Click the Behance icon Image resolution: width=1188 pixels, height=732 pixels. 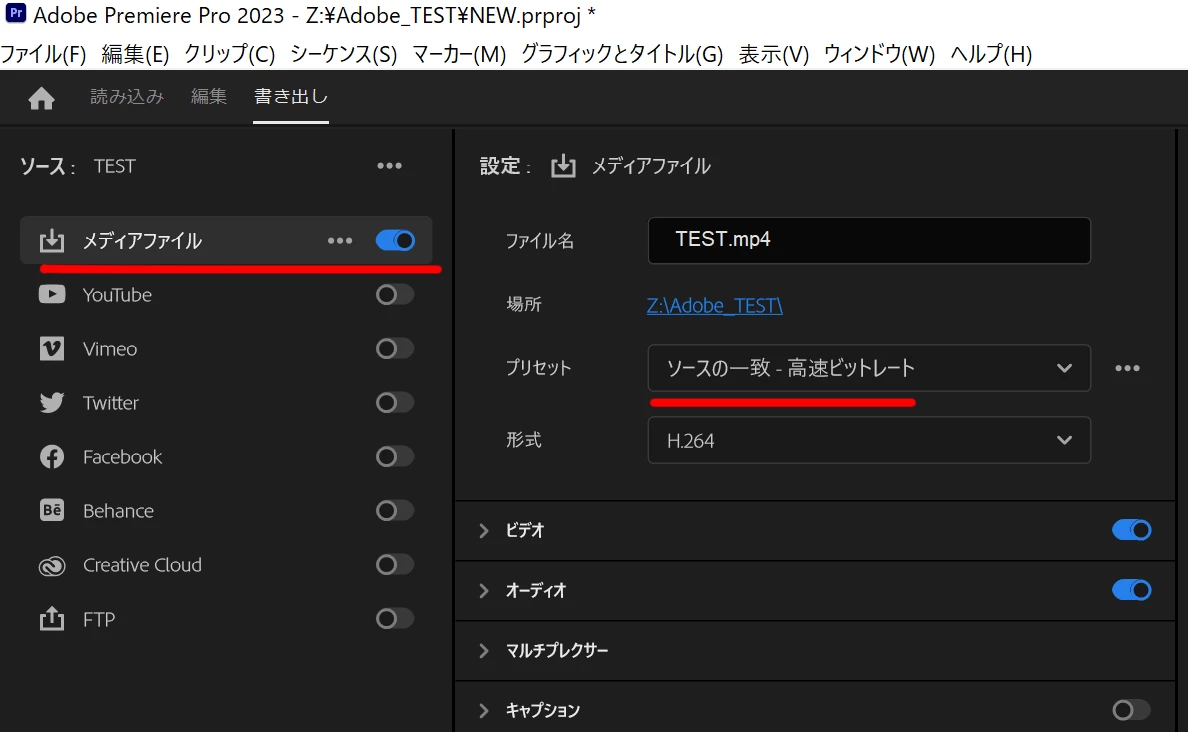click(52, 510)
